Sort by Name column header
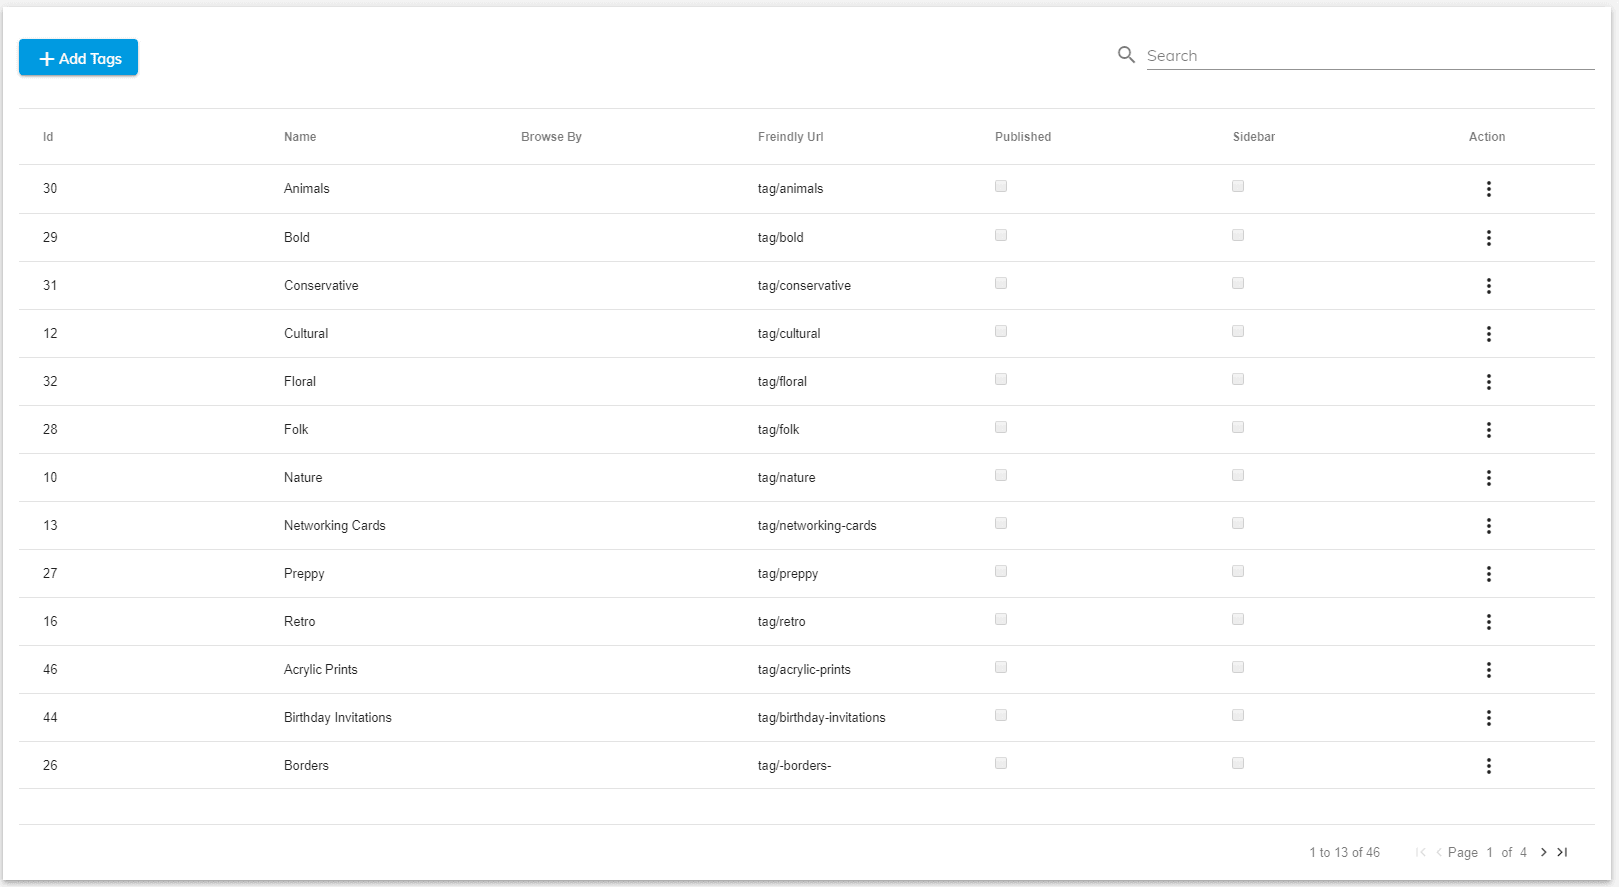The image size is (1619, 887). (300, 137)
